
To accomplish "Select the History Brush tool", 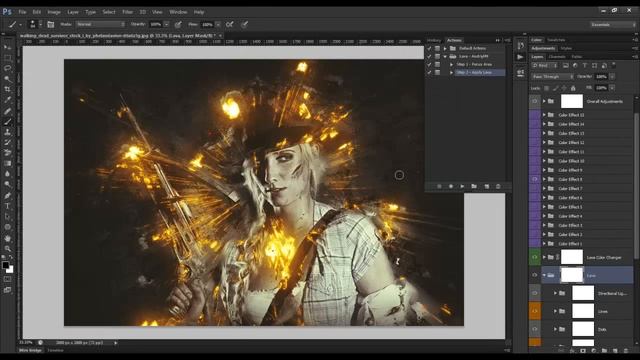I will 7,143.
